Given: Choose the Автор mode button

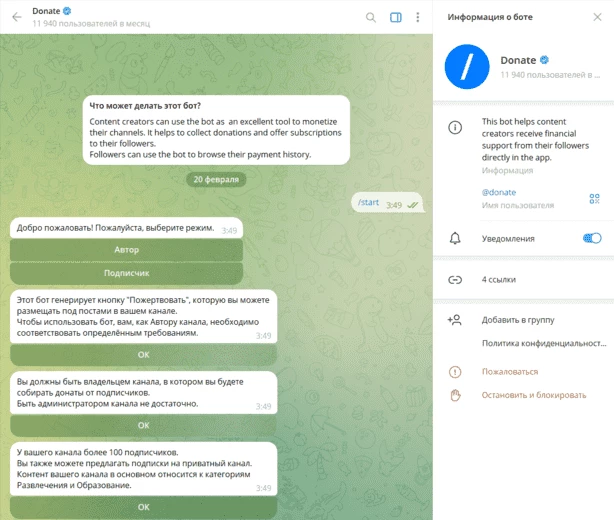Looking at the screenshot, I should click(x=126, y=250).
